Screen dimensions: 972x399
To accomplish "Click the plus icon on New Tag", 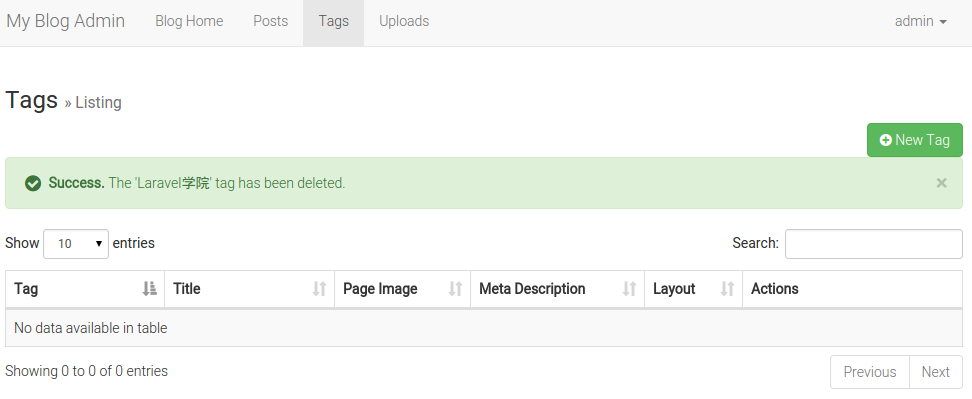I will tap(886, 140).
